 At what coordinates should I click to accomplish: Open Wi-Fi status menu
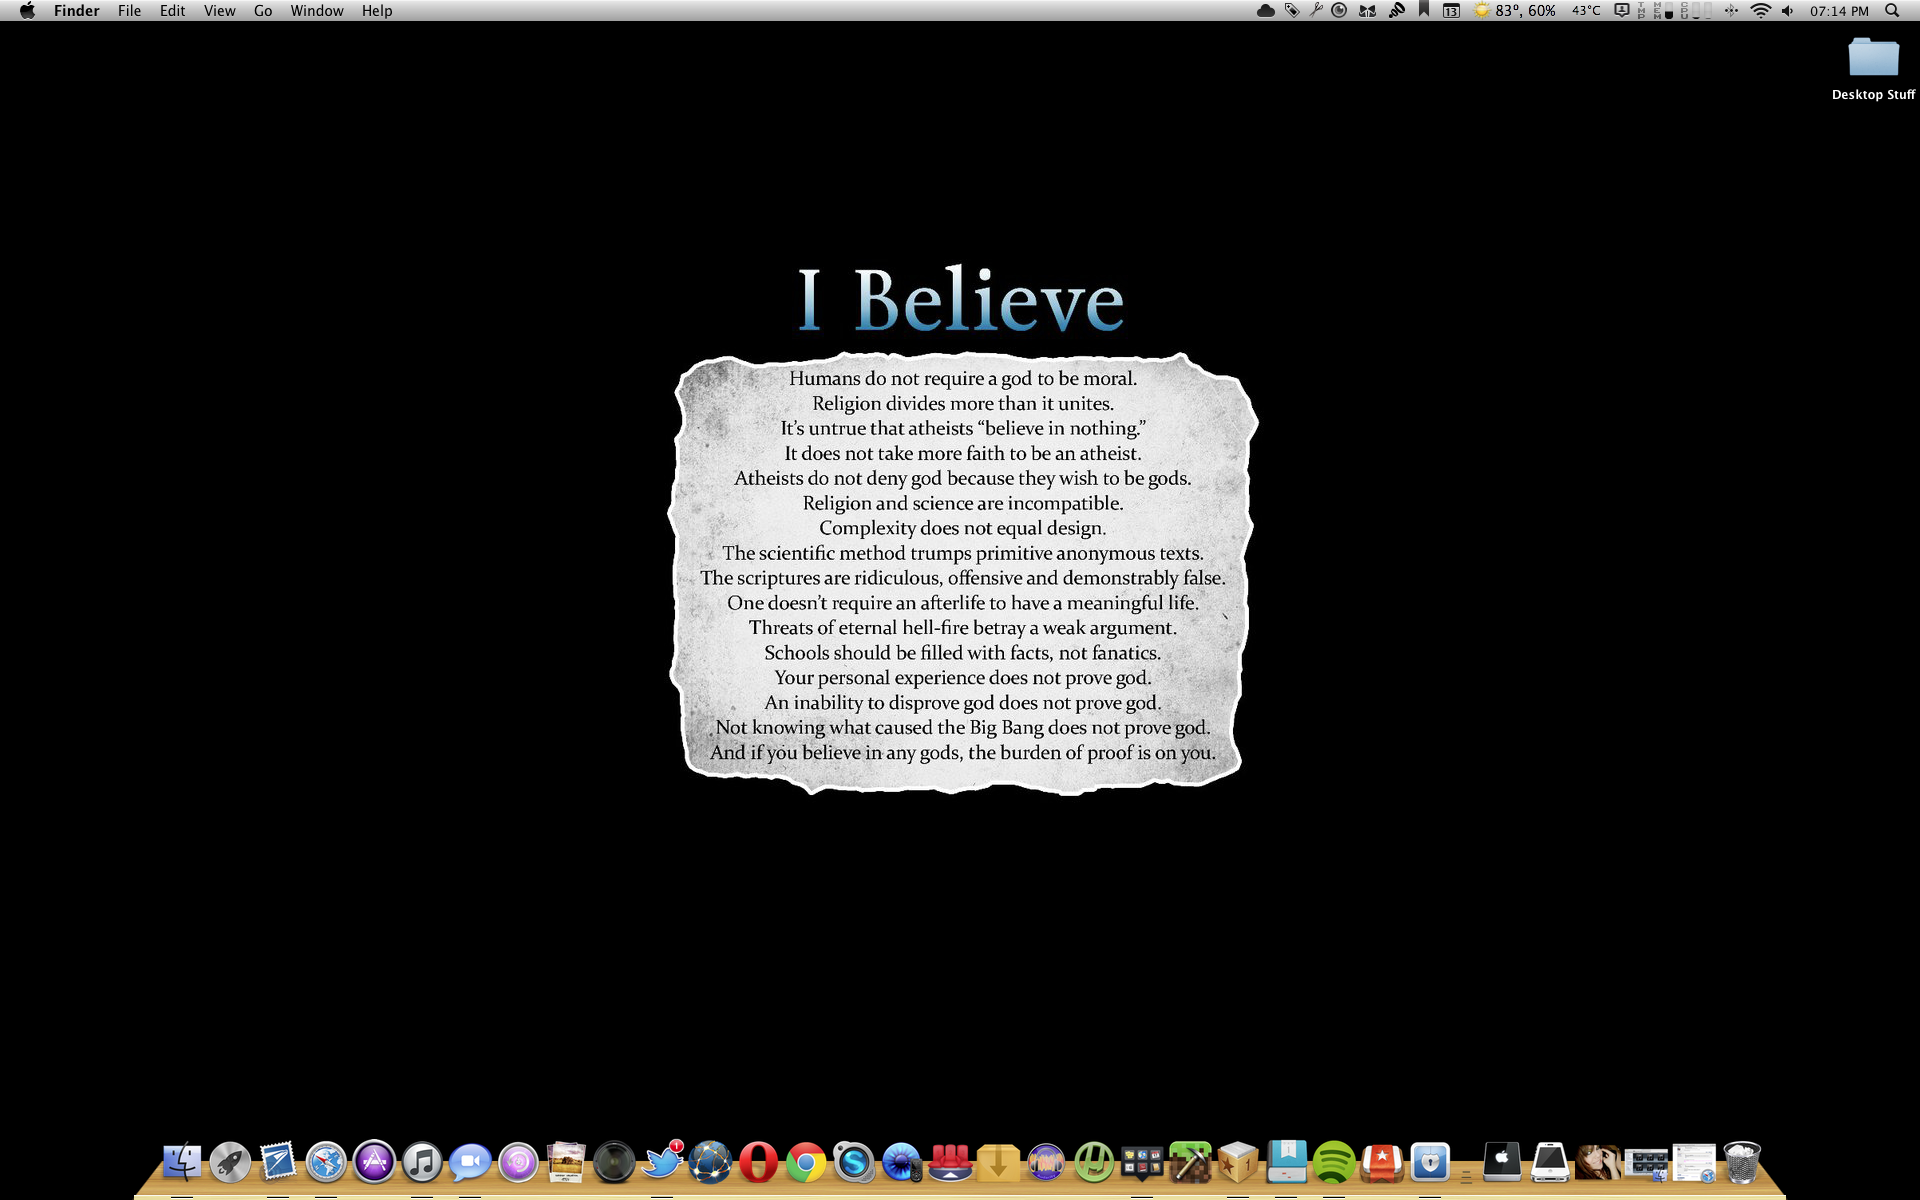point(1761,11)
